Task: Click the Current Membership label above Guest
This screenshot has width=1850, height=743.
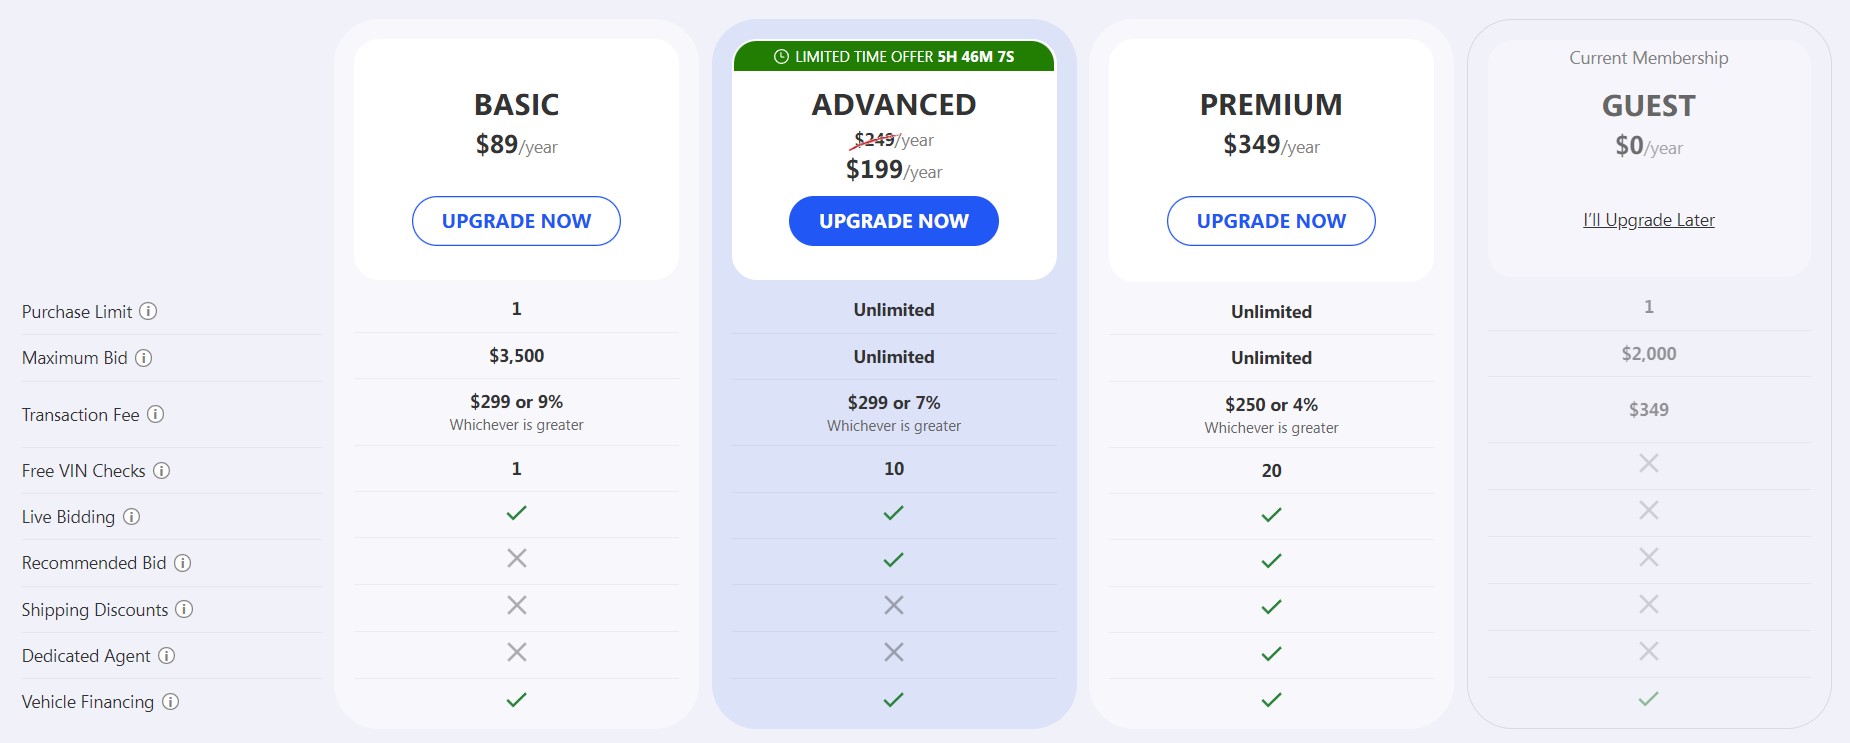Action: coord(1648,58)
